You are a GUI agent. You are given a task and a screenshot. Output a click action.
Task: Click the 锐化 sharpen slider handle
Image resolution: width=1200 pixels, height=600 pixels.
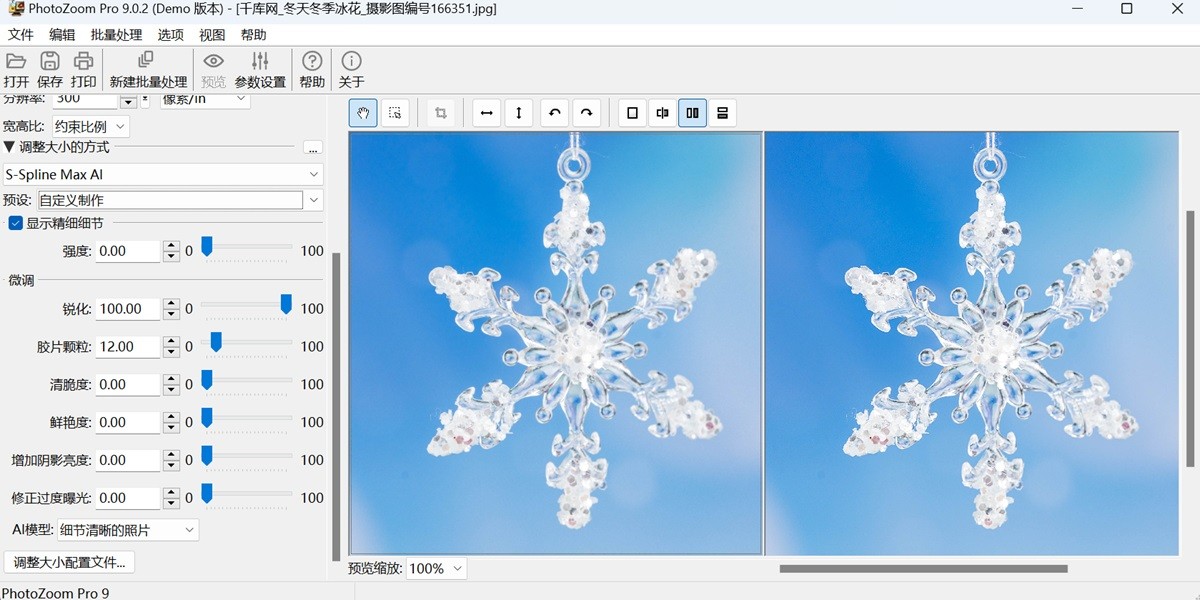[x=286, y=303]
